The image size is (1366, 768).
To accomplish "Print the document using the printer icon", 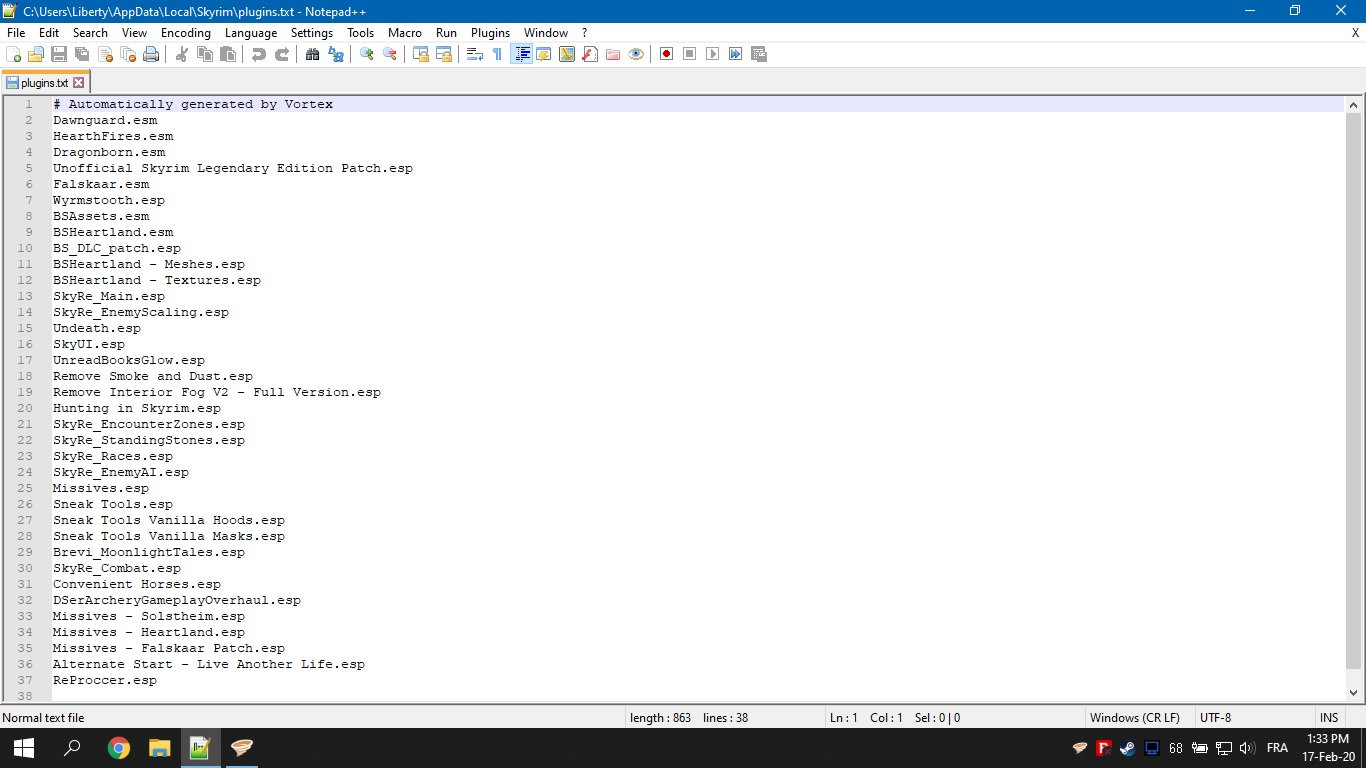I will 151,54.
